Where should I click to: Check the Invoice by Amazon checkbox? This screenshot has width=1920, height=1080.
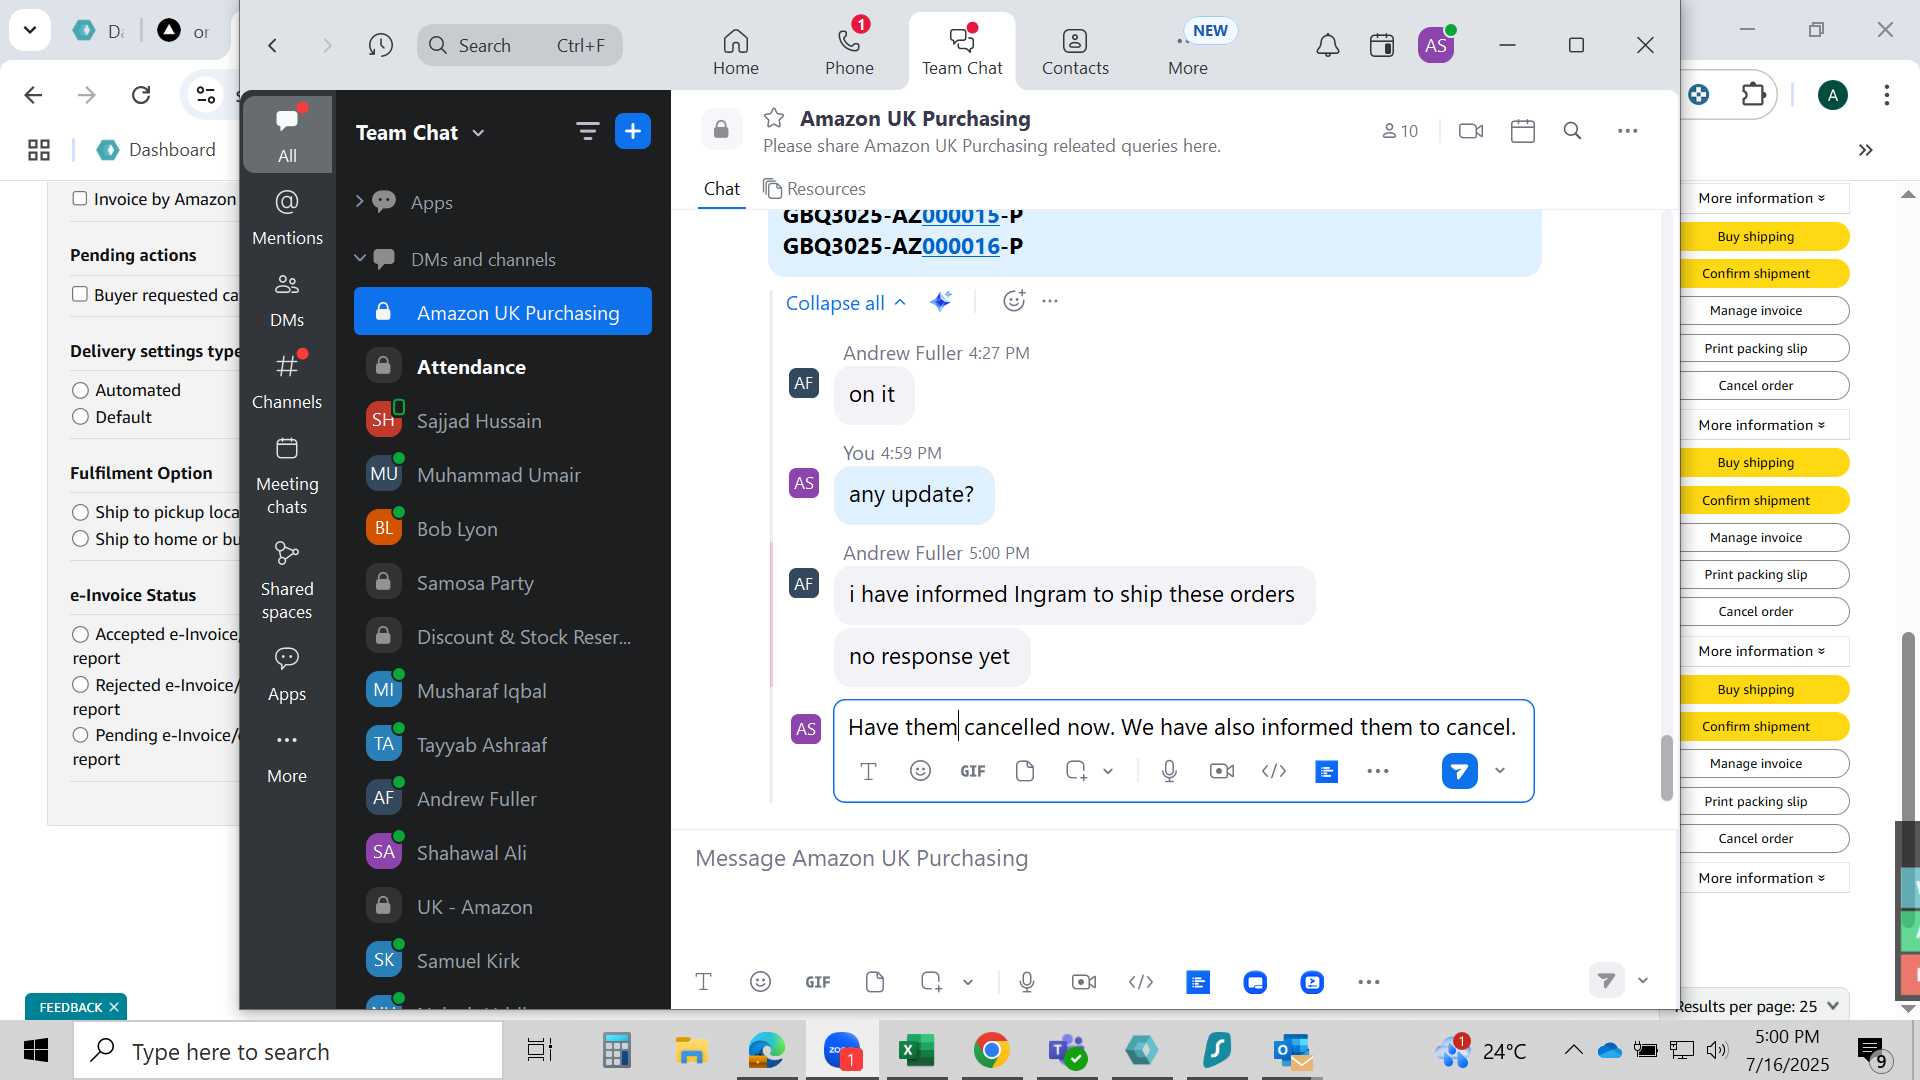80,198
